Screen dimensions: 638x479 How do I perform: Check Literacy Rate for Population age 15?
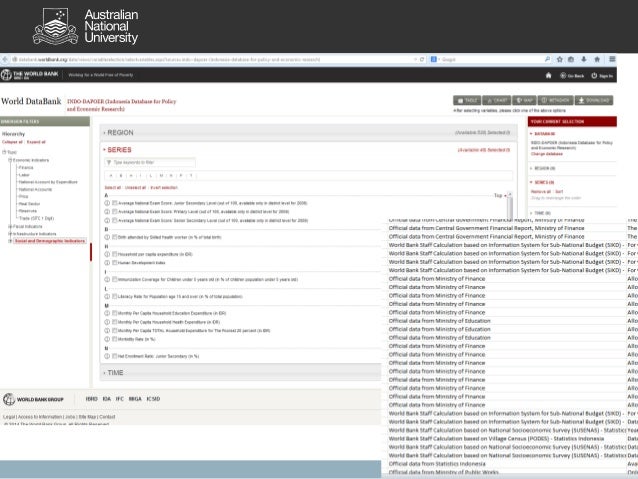(115, 297)
